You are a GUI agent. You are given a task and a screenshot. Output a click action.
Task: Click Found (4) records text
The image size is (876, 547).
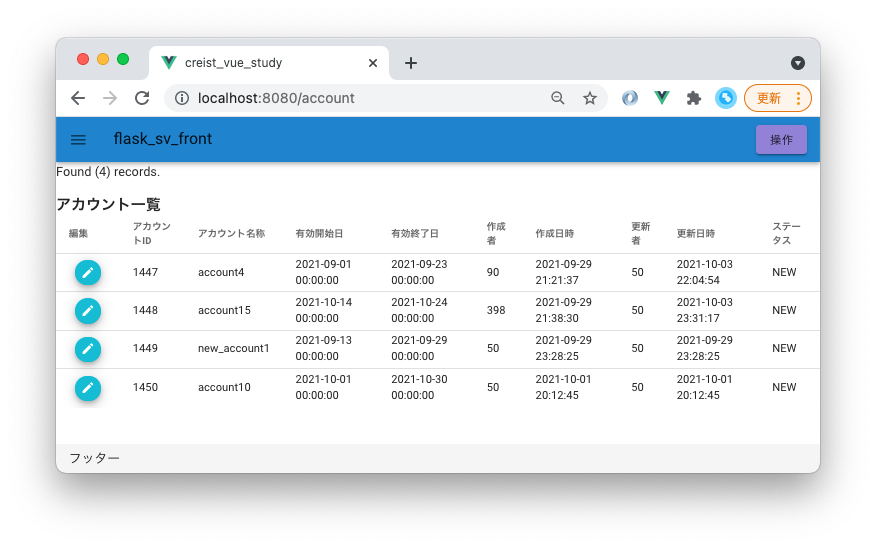pos(108,172)
